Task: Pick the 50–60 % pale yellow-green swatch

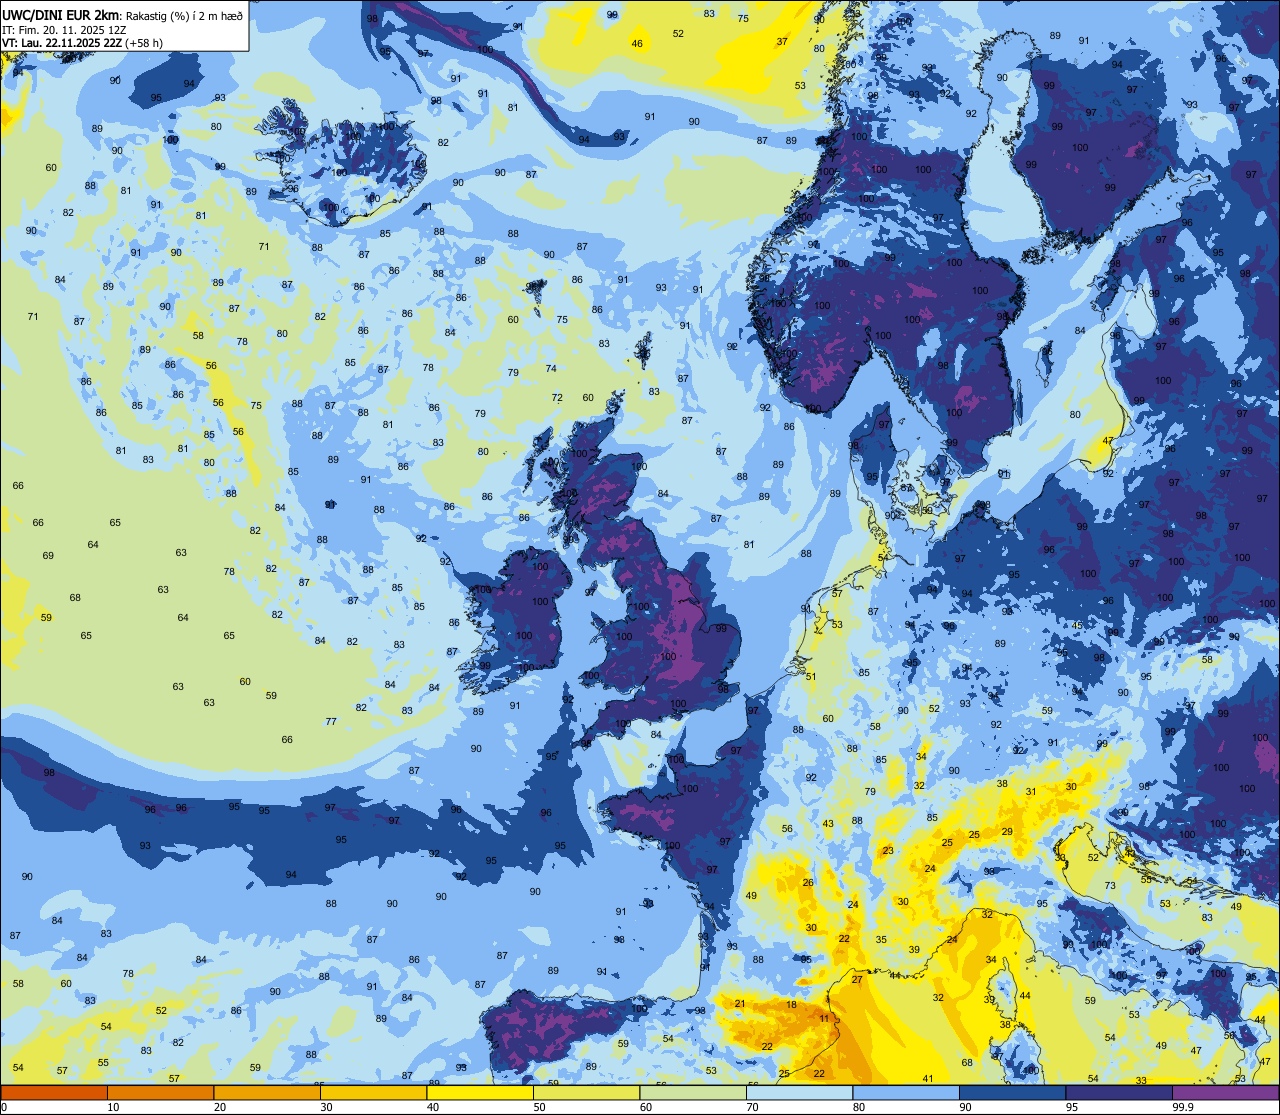Action: coord(586,1093)
